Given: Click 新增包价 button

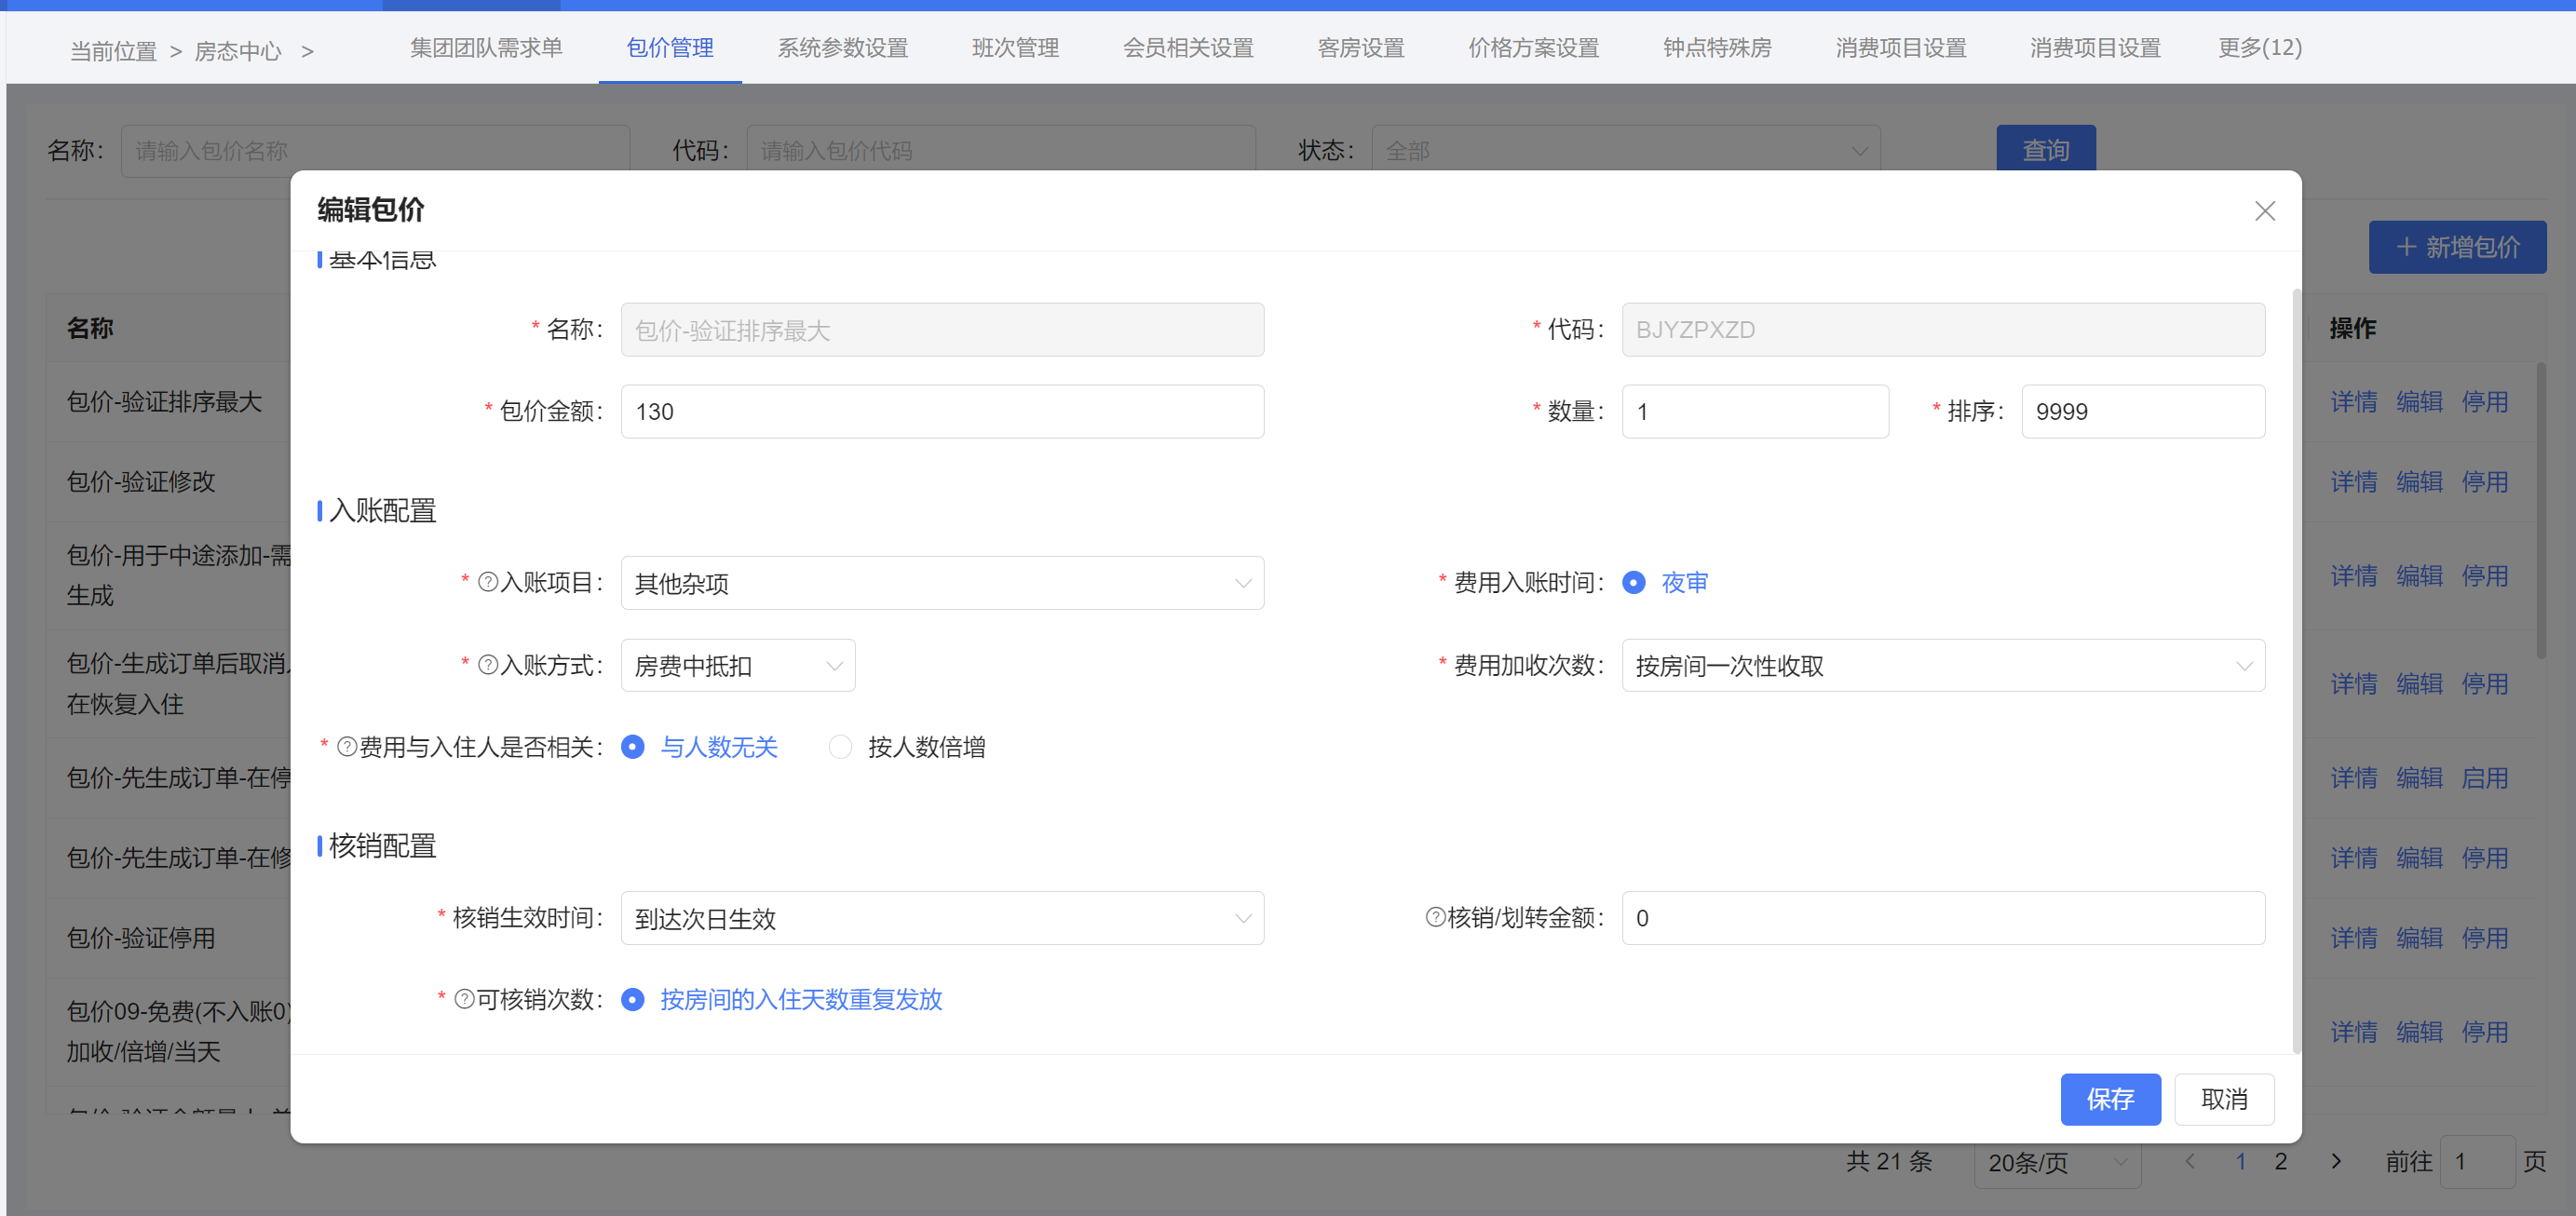Looking at the screenshot, I should (x=2457, y=247).
